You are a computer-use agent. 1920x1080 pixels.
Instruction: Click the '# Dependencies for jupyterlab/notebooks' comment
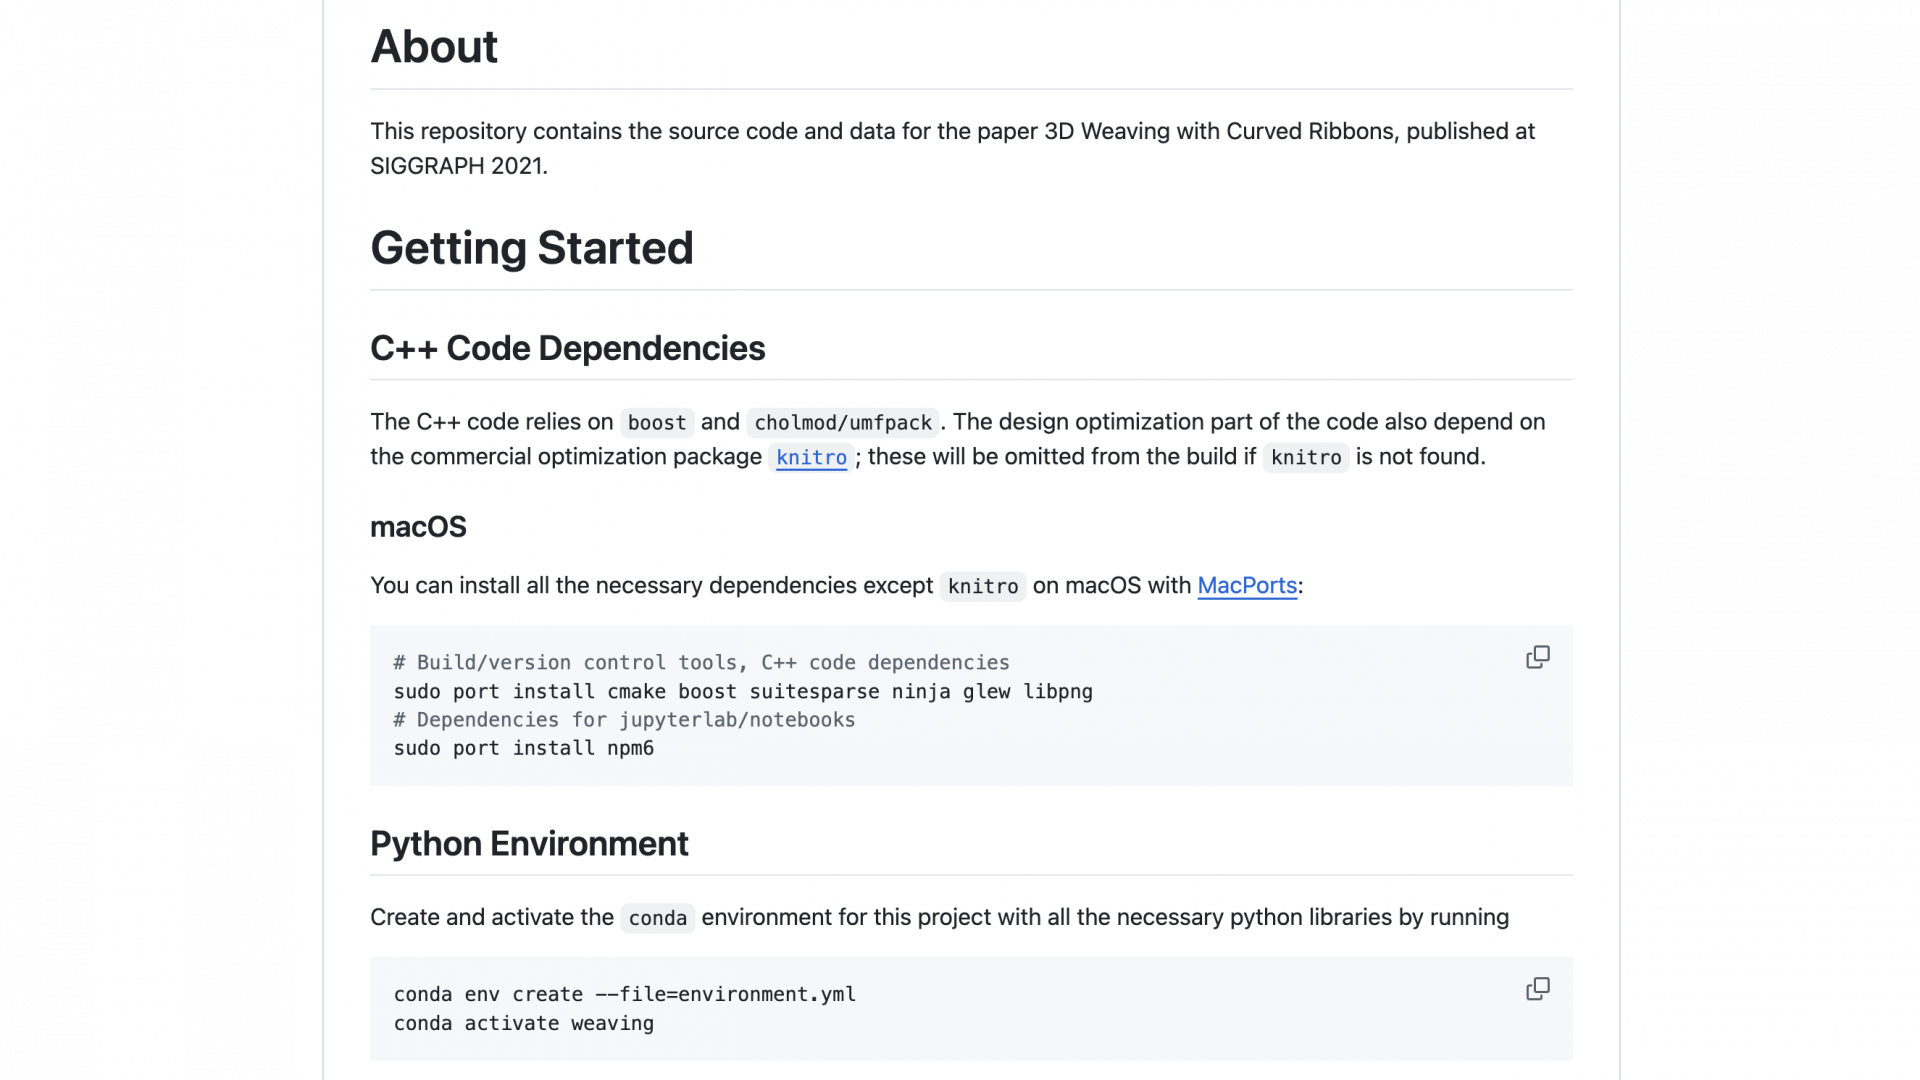pyautogui.click(x=624, y=720)
